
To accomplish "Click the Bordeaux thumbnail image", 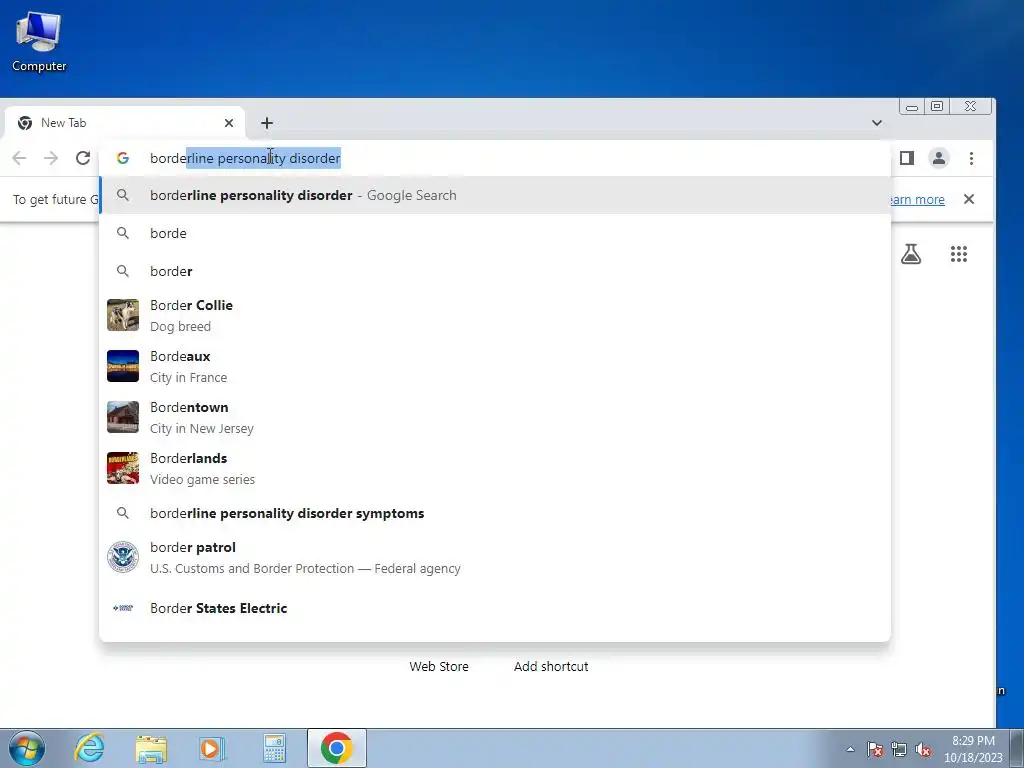I will [123, 366].
